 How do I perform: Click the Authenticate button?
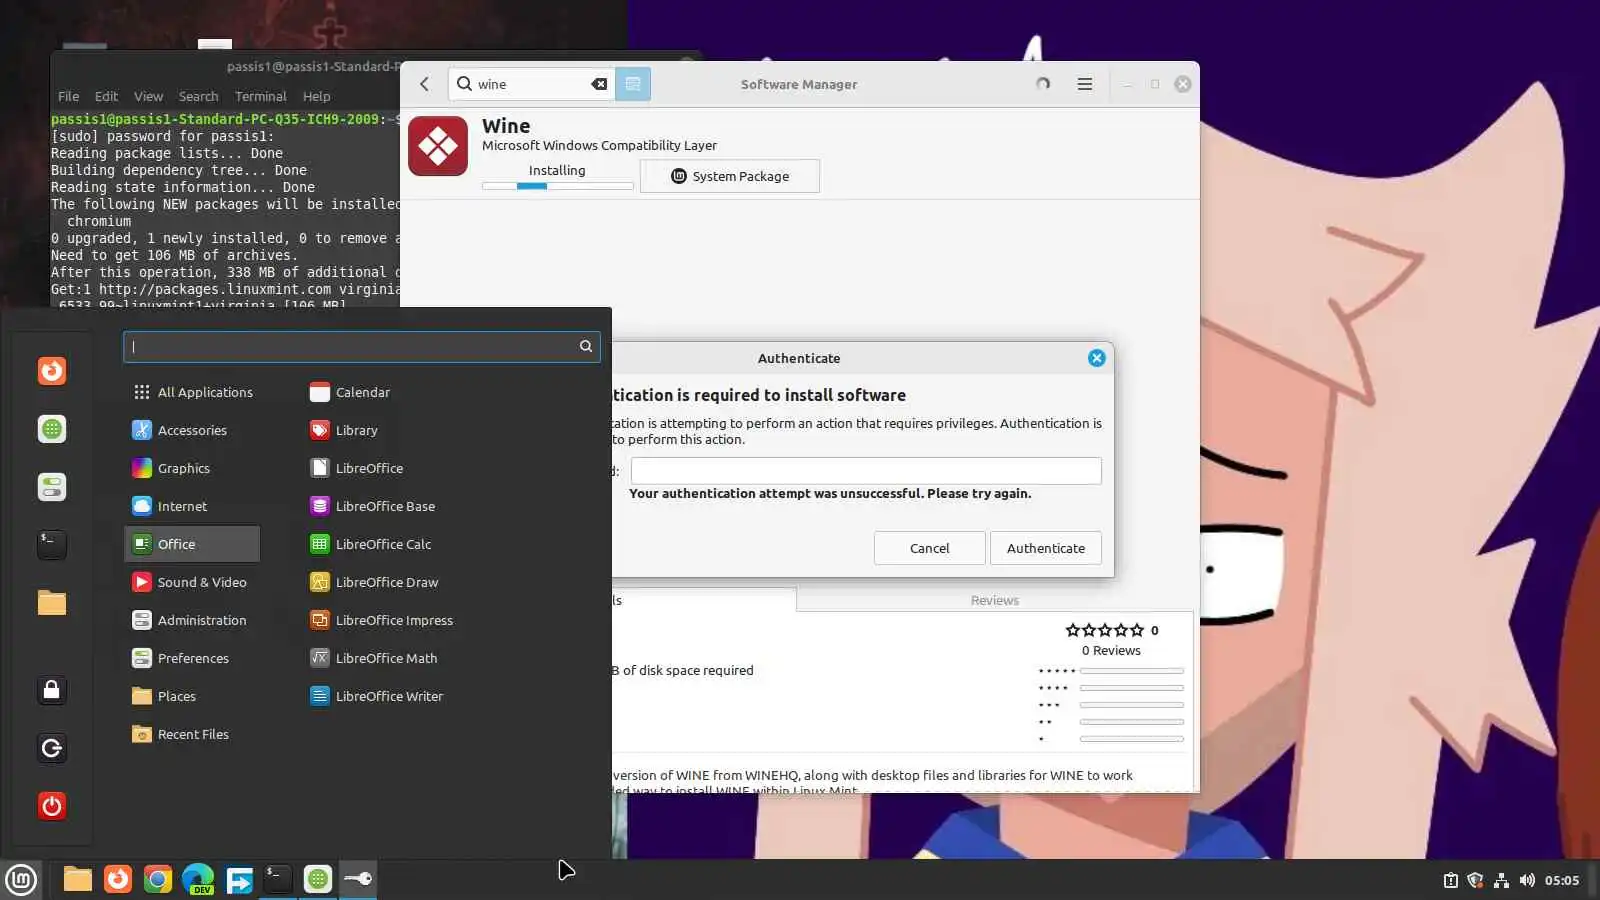click(x=1045, y=548)
